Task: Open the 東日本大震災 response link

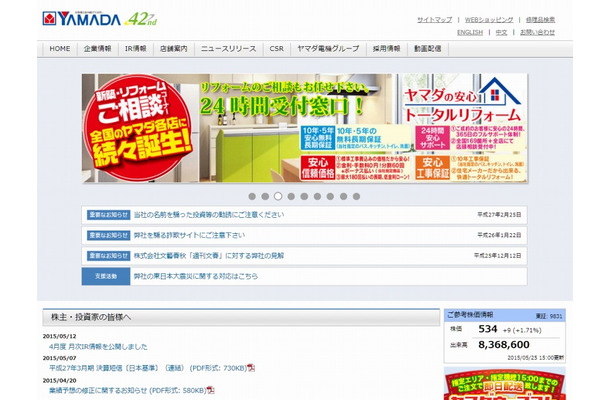Action: click(x=196, y=276)
